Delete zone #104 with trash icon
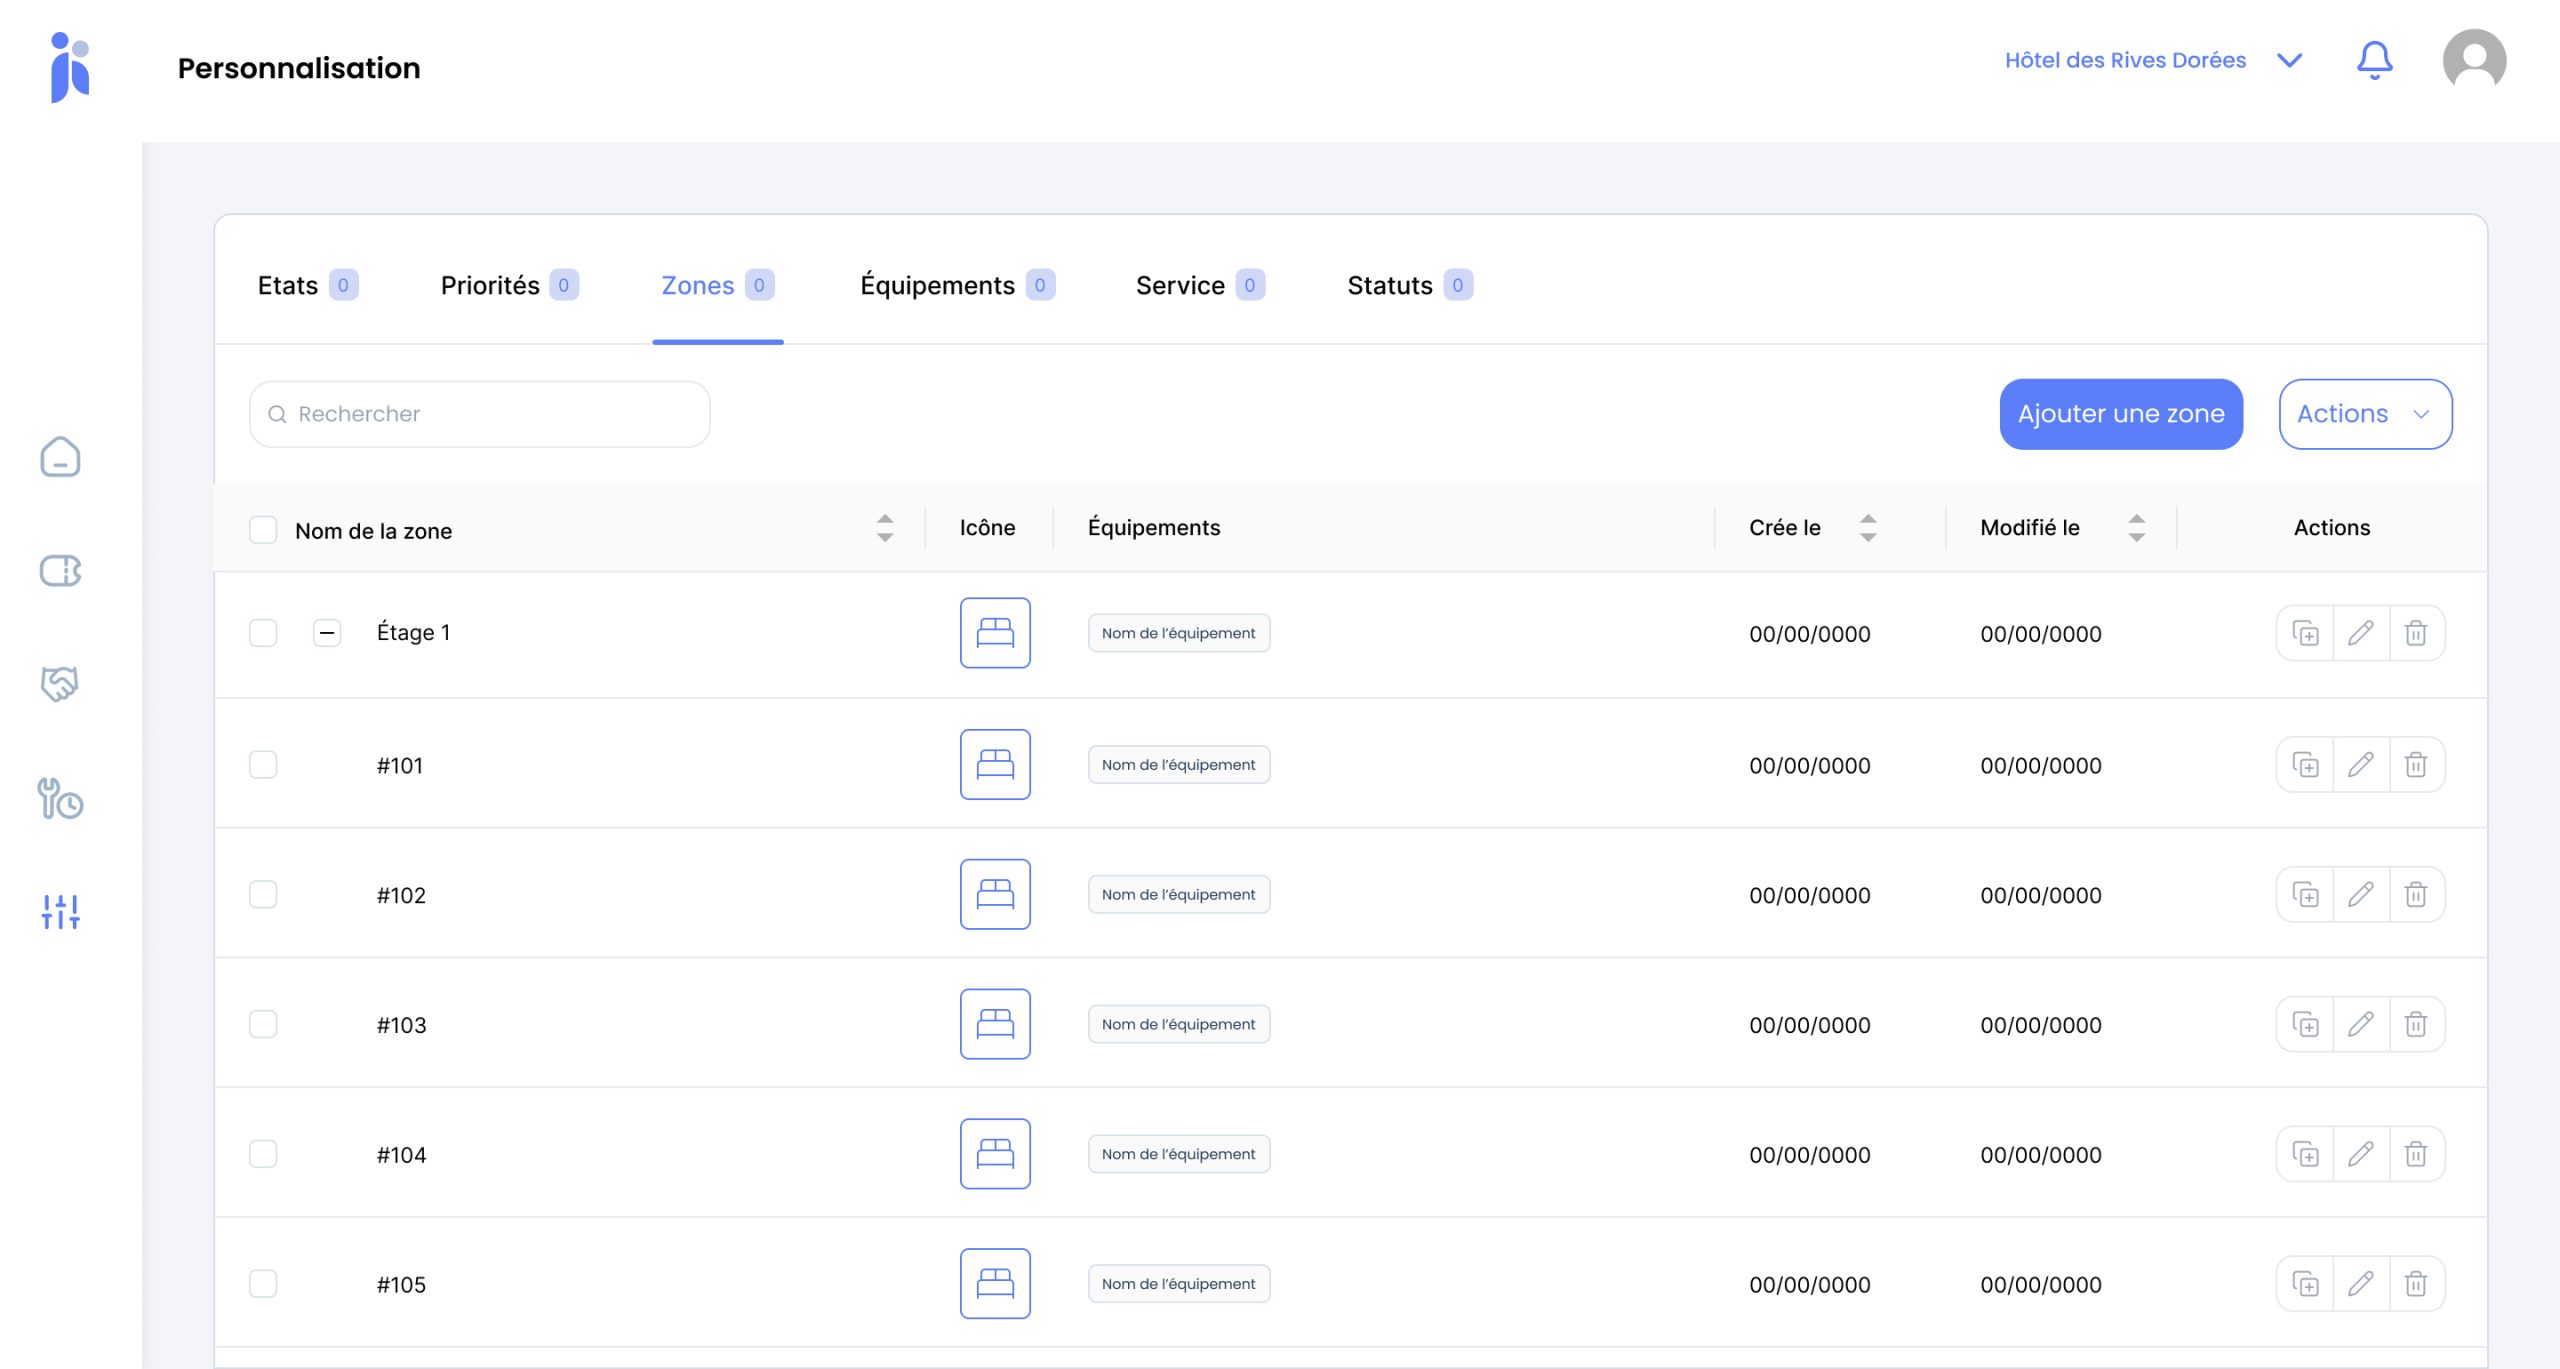This screenshot has width=2560, height=1369. click(x=2416, y=1154)
